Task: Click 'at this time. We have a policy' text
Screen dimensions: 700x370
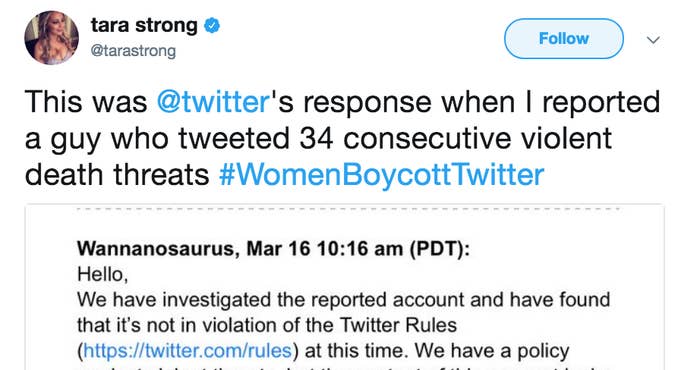Action: 438,351
